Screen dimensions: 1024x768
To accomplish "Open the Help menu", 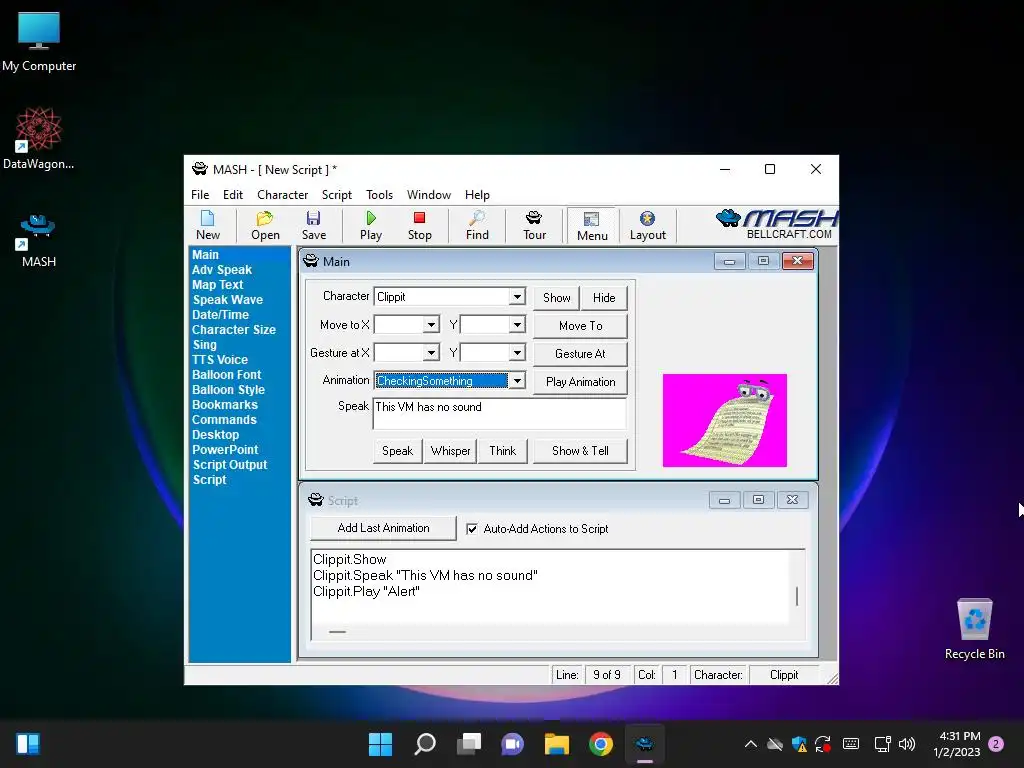I will point(477,195).
